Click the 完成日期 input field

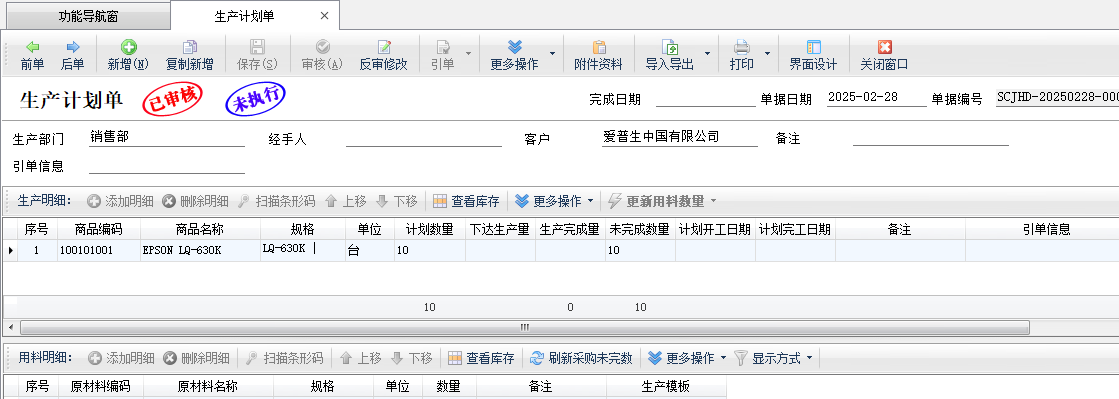tap(705, 99)
